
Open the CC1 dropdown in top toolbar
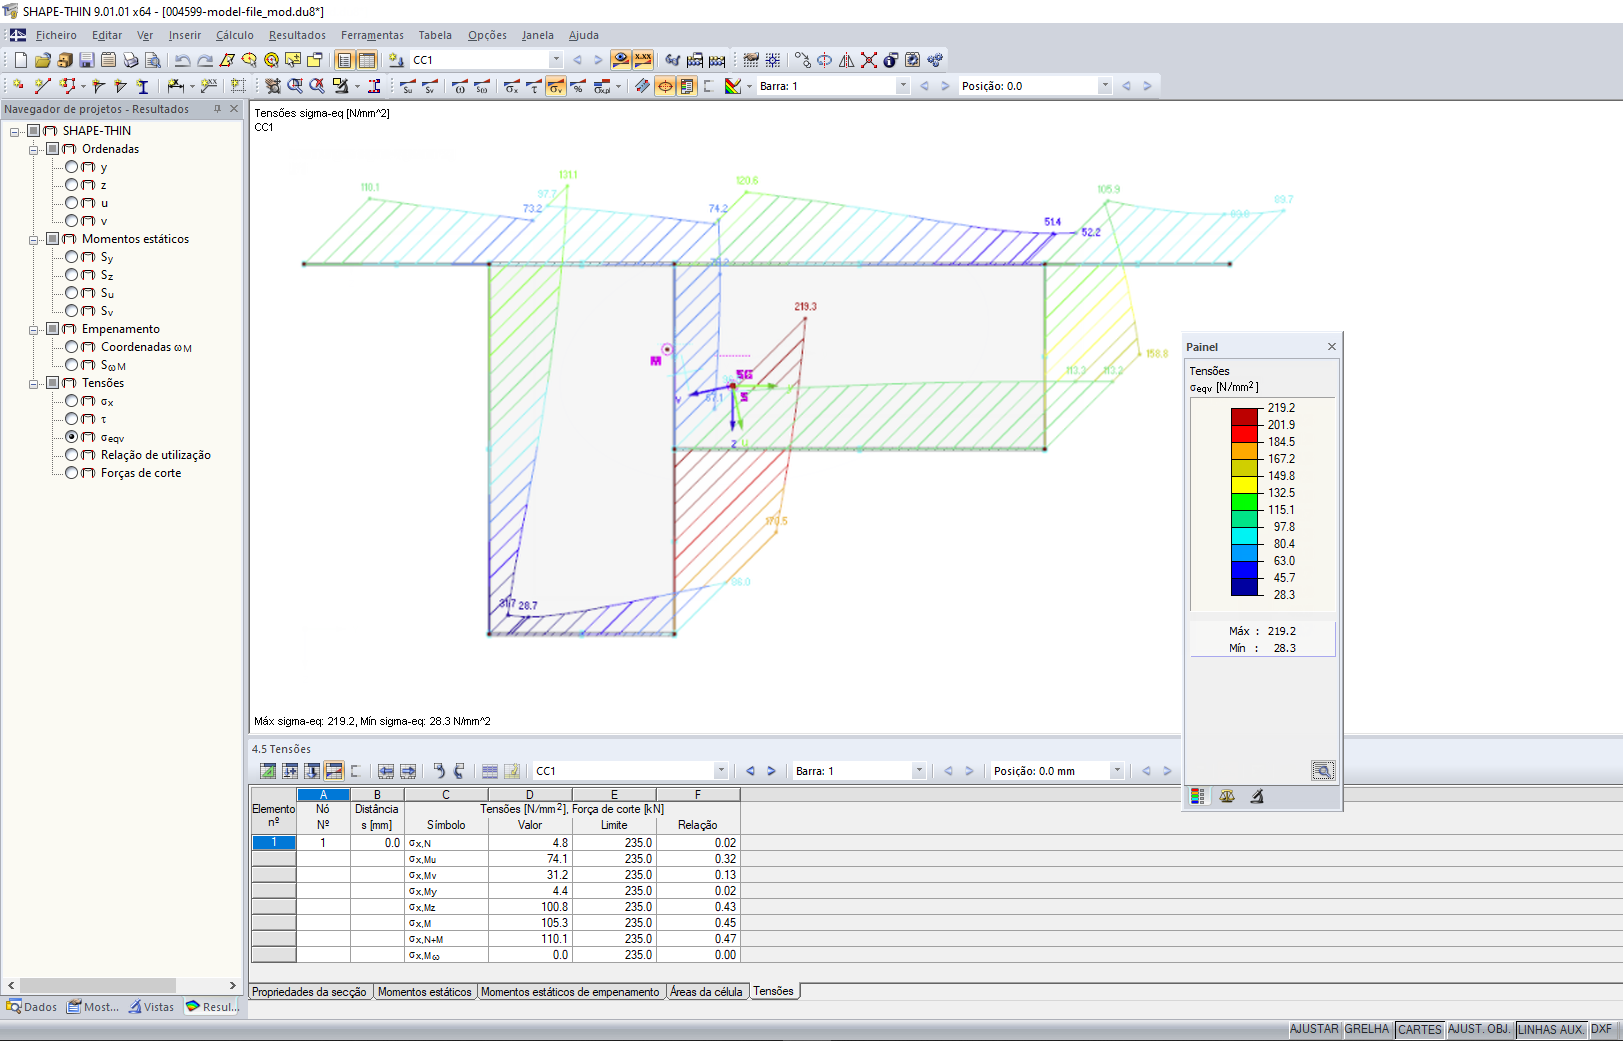556,60
